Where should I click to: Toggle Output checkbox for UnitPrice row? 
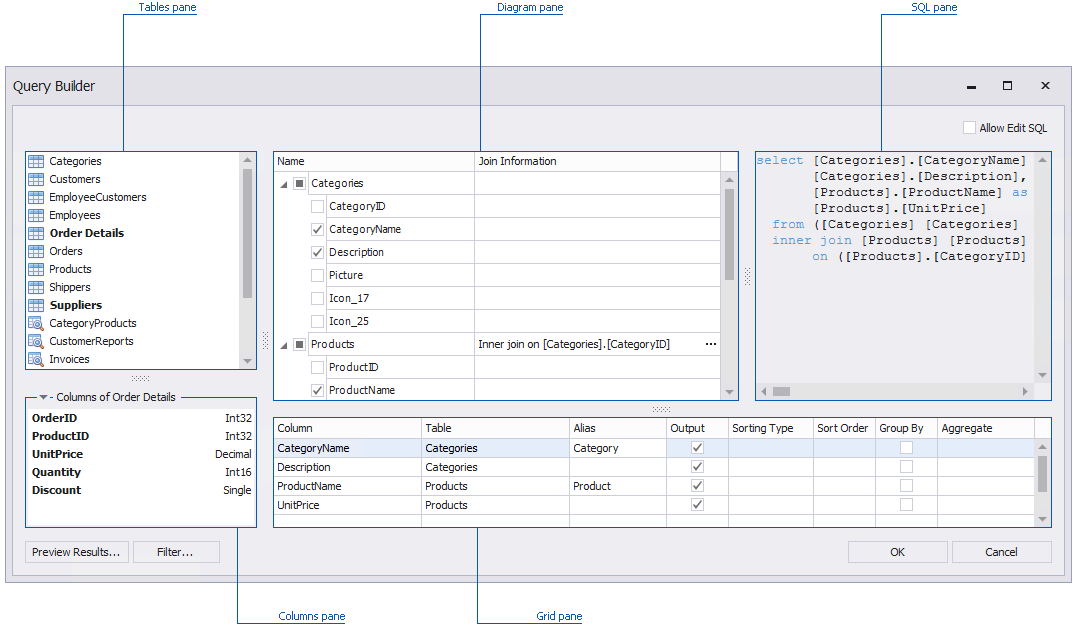(697, 505)
